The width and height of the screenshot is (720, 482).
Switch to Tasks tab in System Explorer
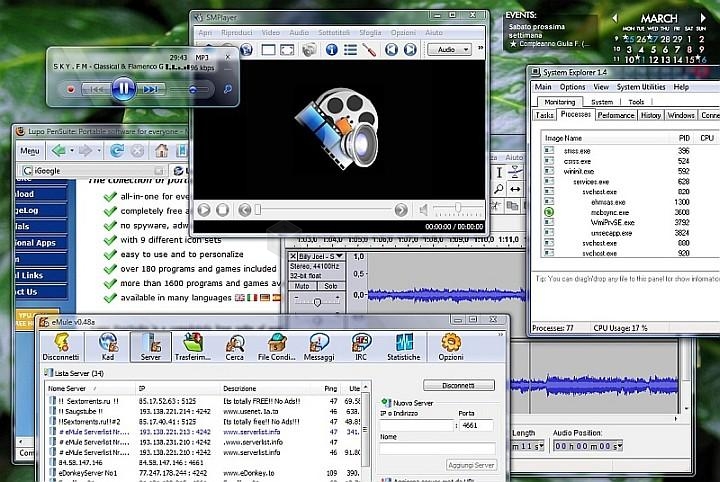coord(545,115)
